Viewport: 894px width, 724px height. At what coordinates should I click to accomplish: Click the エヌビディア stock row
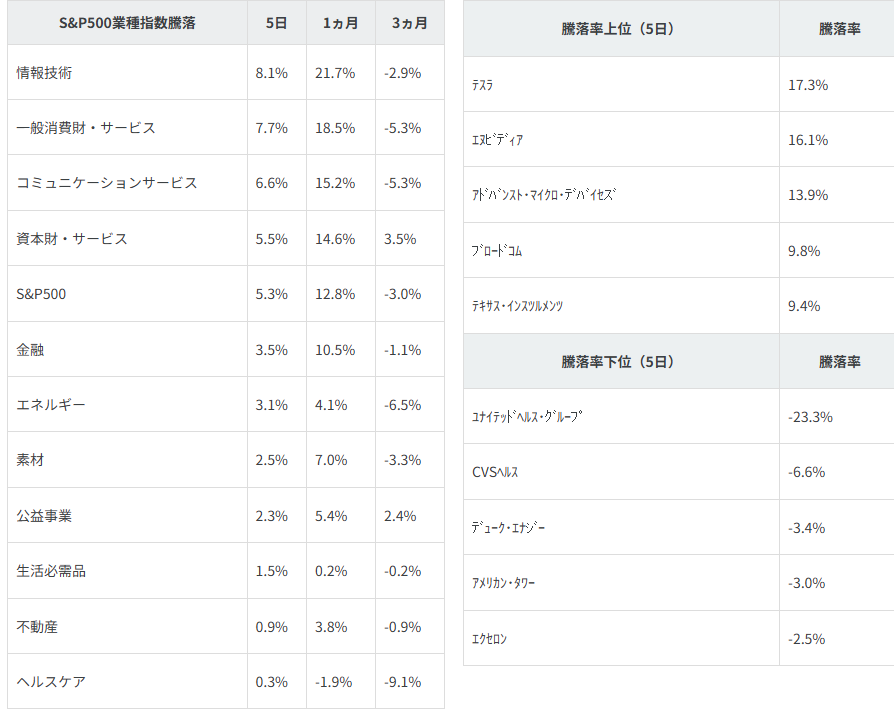(498, 140)
